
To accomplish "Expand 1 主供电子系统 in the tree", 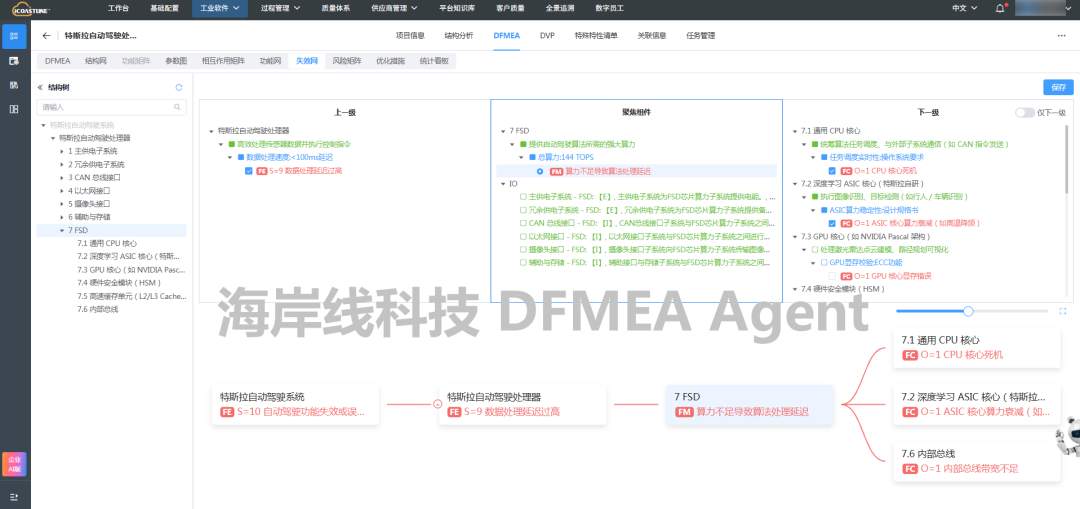I will pyautogui.click(x=61, y=151).
